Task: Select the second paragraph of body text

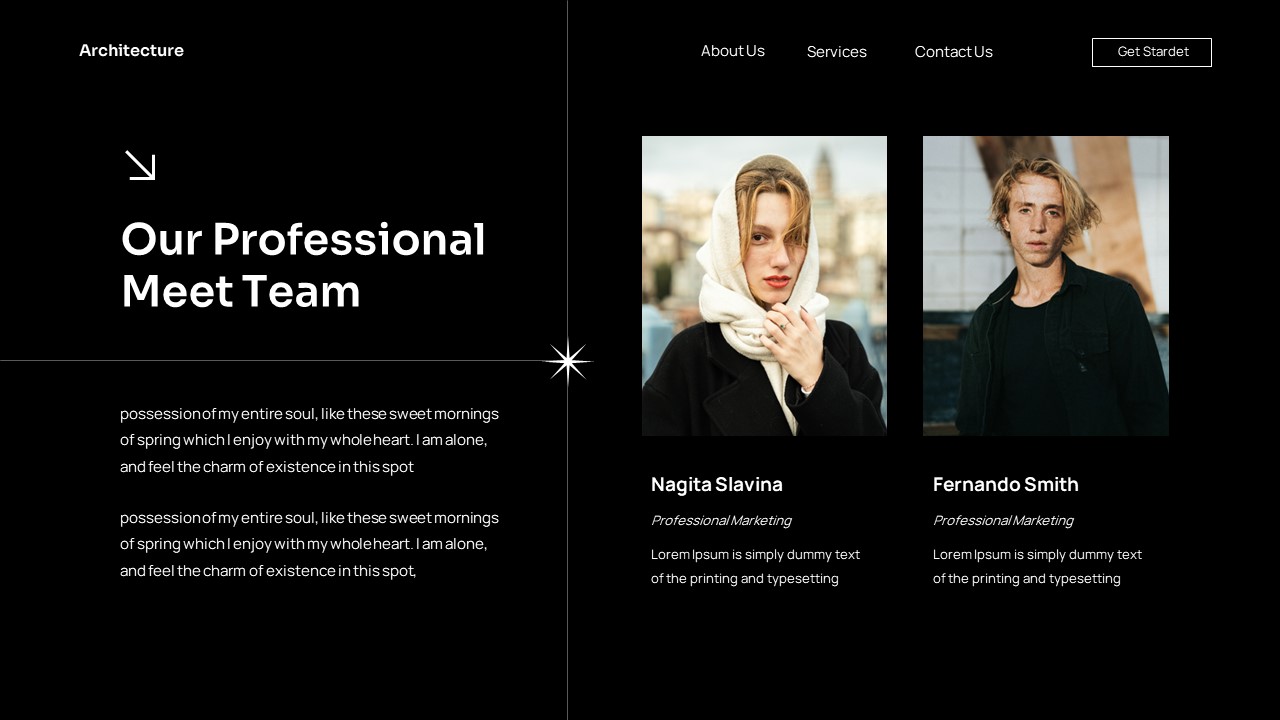Action: click(x=309, y=544)
